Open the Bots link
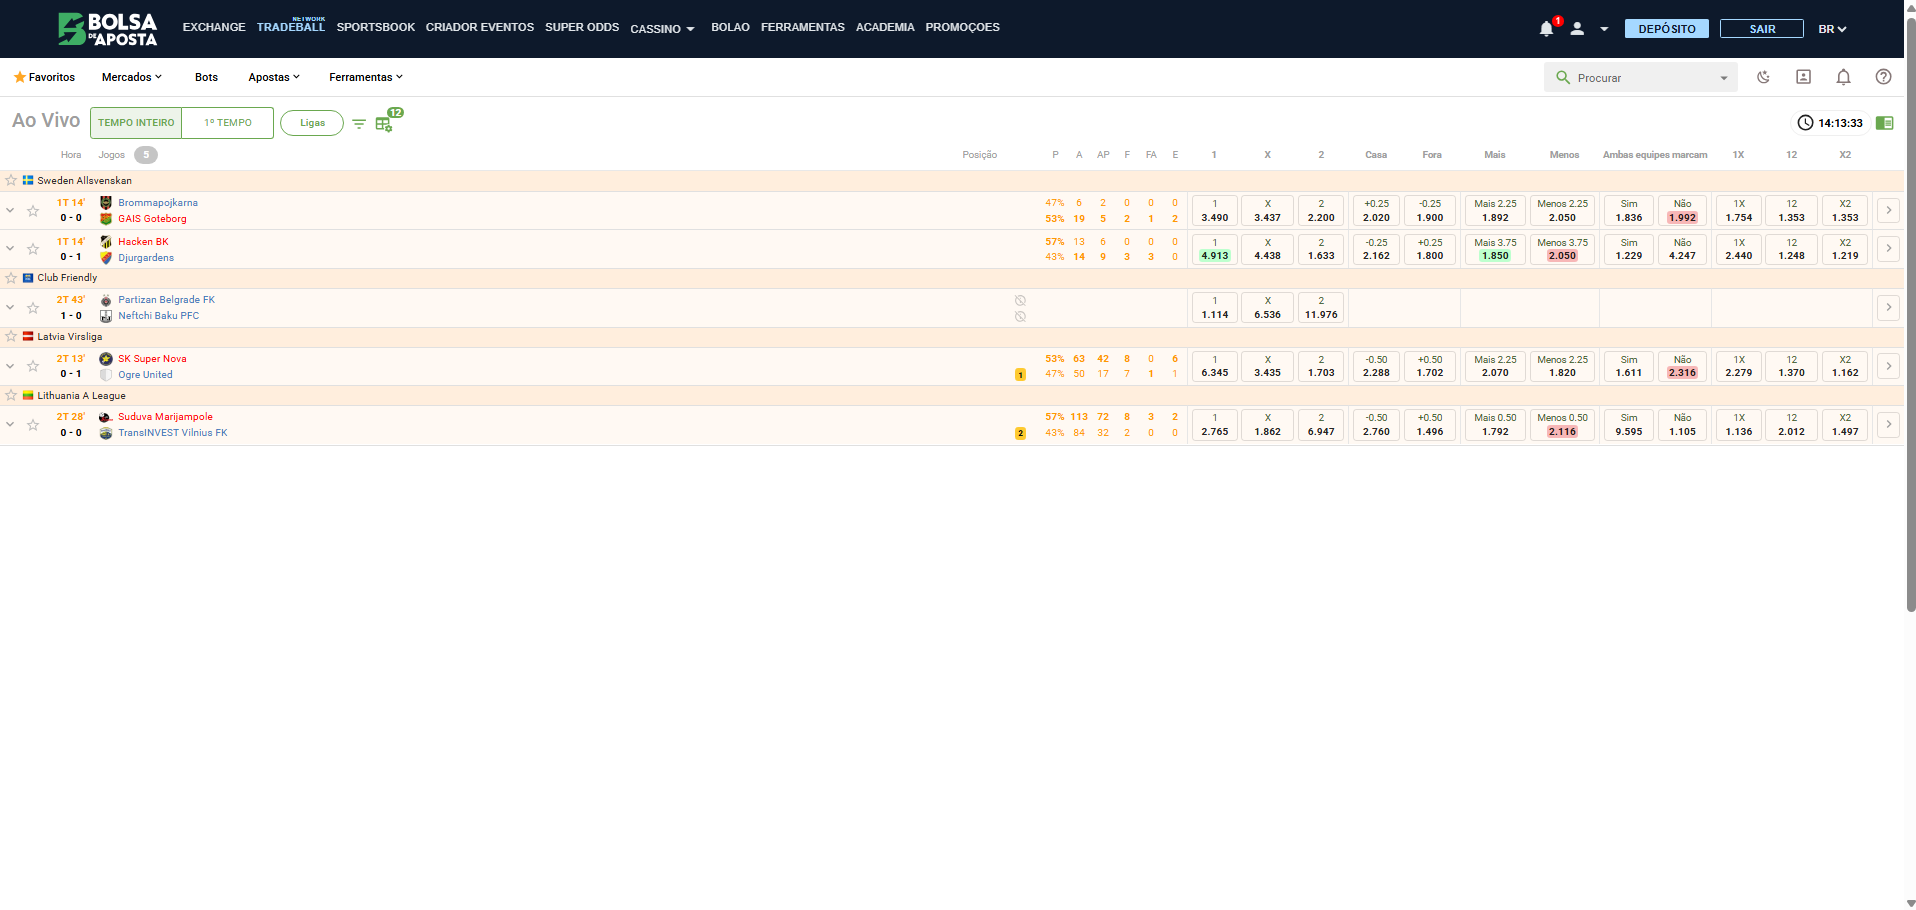Screen dimensions: 1916x910 pyautogui.click(x=206, y=77)
